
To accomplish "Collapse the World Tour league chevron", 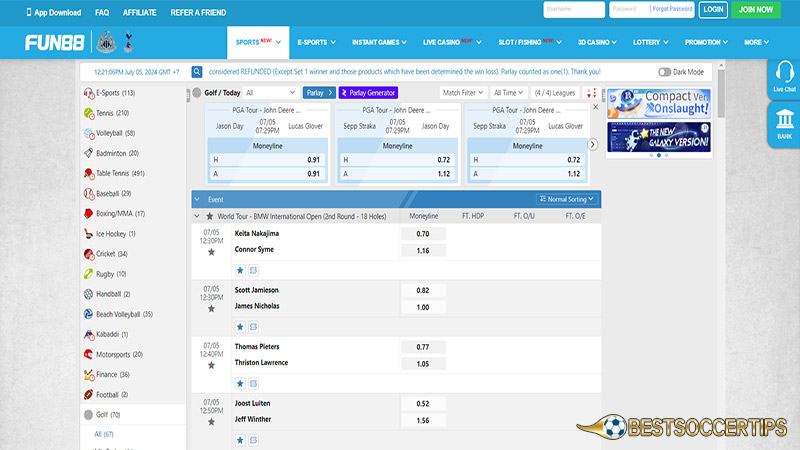I will coord(197,216).
